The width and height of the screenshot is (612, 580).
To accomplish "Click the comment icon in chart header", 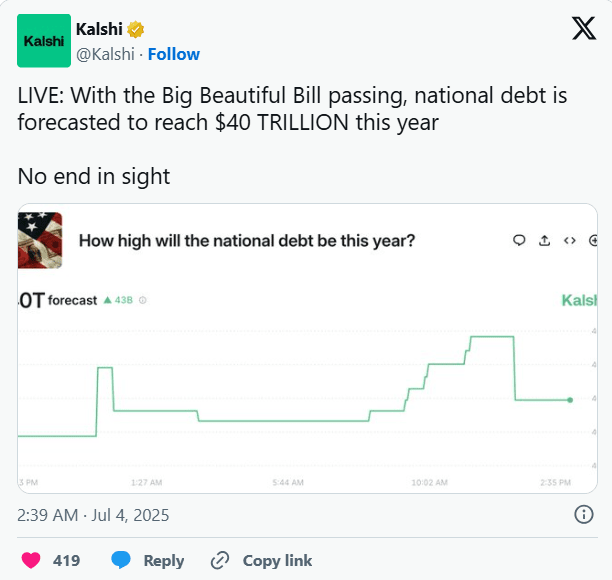I will point(519,240).
